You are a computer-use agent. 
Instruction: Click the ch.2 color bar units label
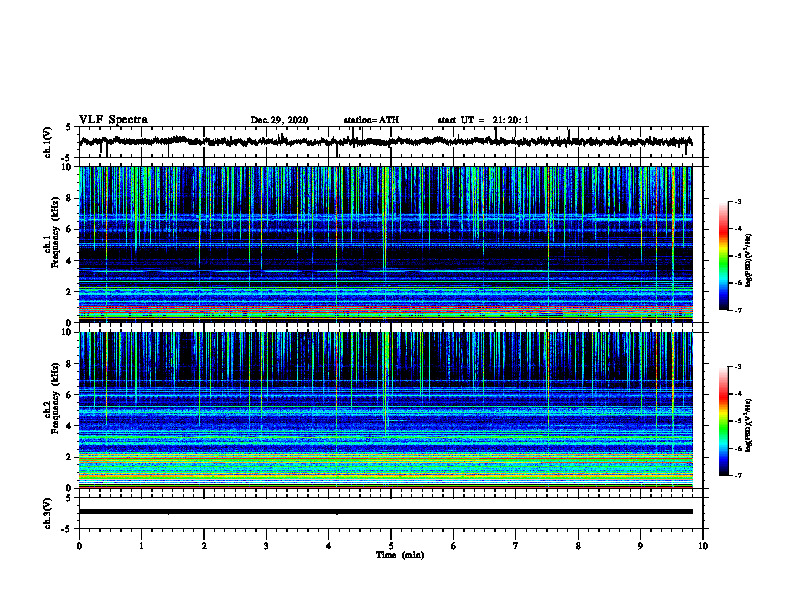749,425
